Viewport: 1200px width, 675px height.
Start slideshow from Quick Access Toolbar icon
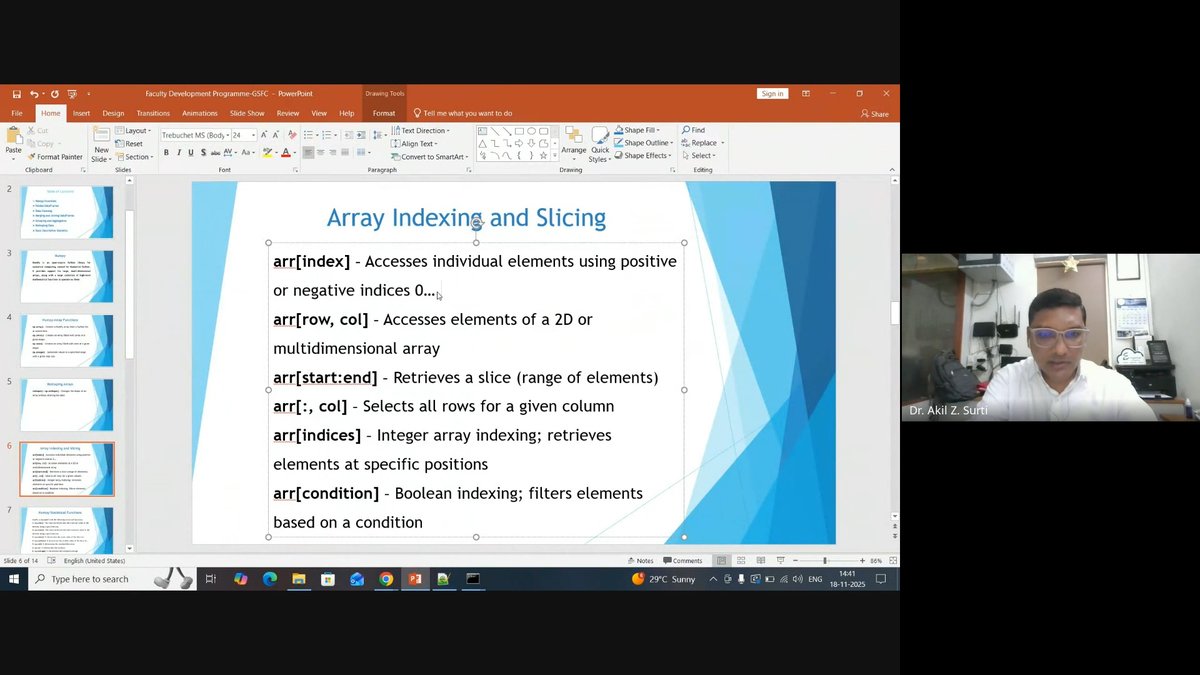pyautogui.click(x=71, y=94)
